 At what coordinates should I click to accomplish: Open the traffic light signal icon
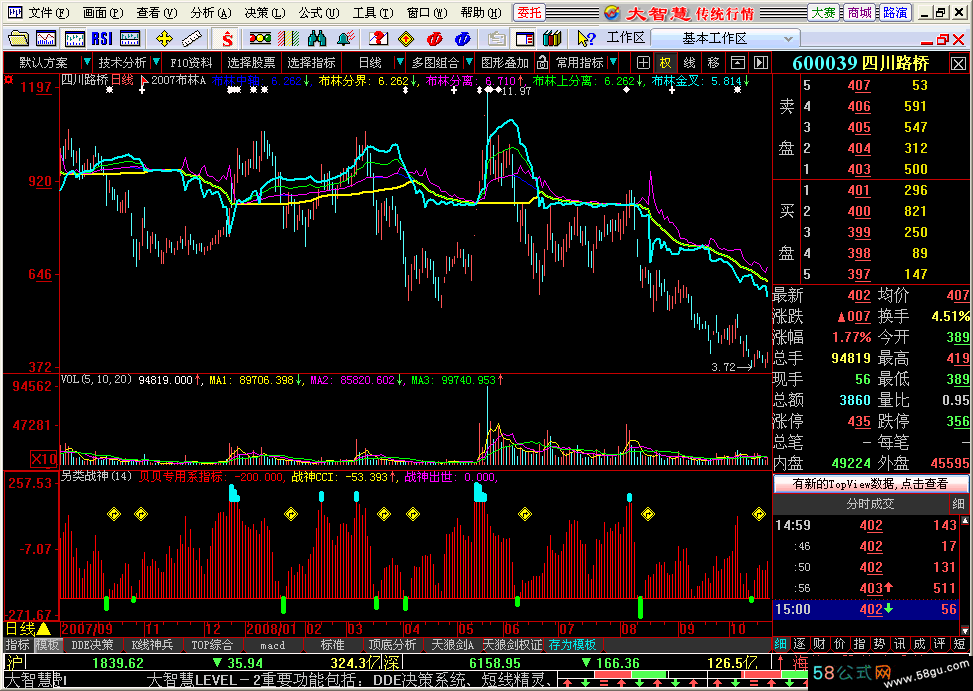[260, 38]
